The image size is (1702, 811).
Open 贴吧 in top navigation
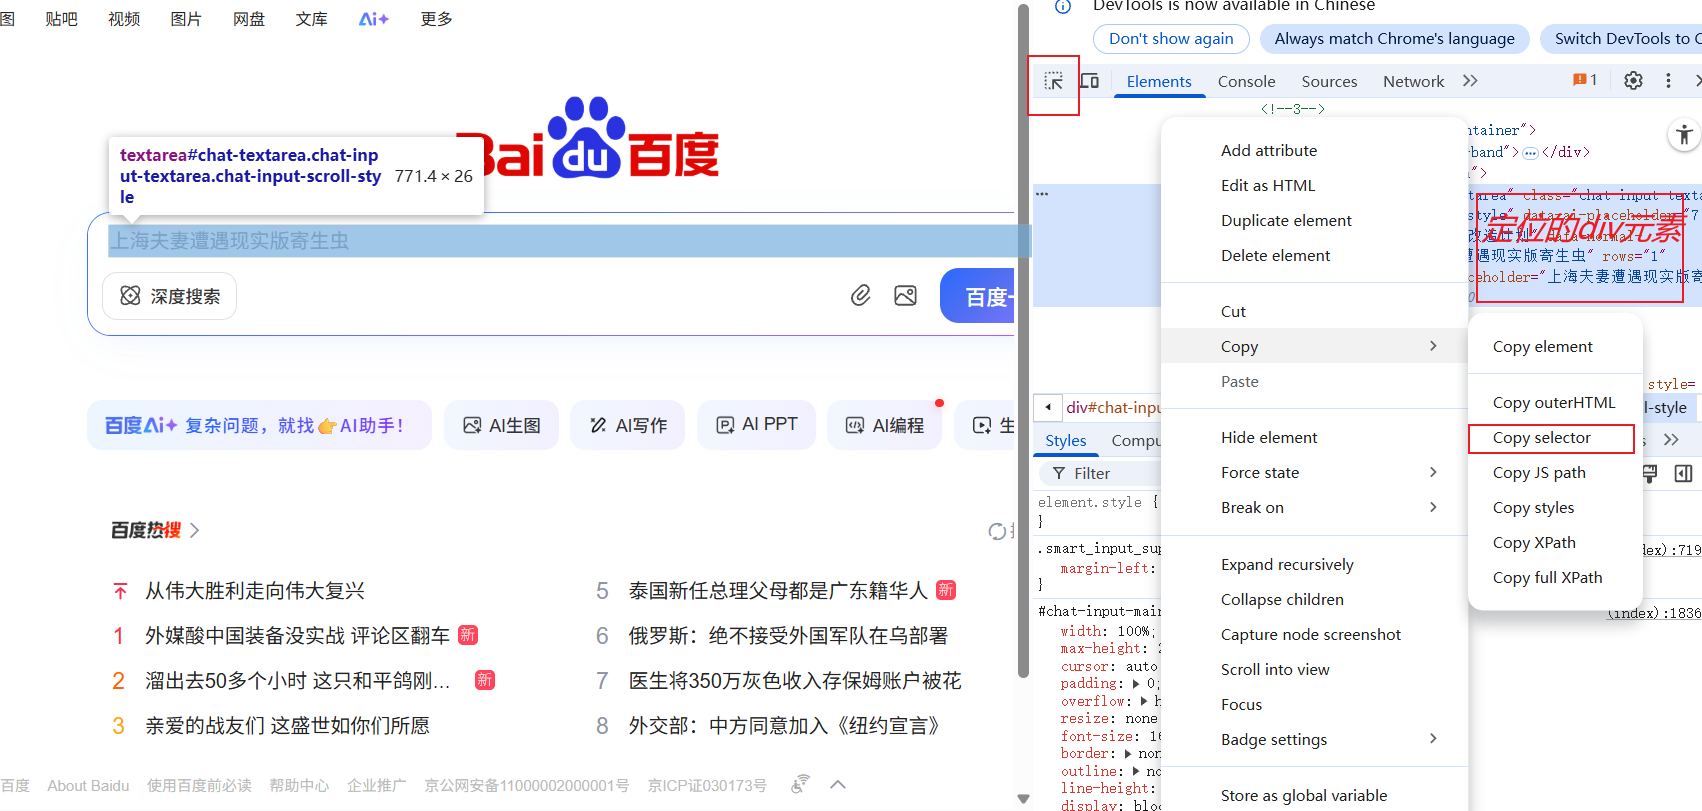[61, 19]
